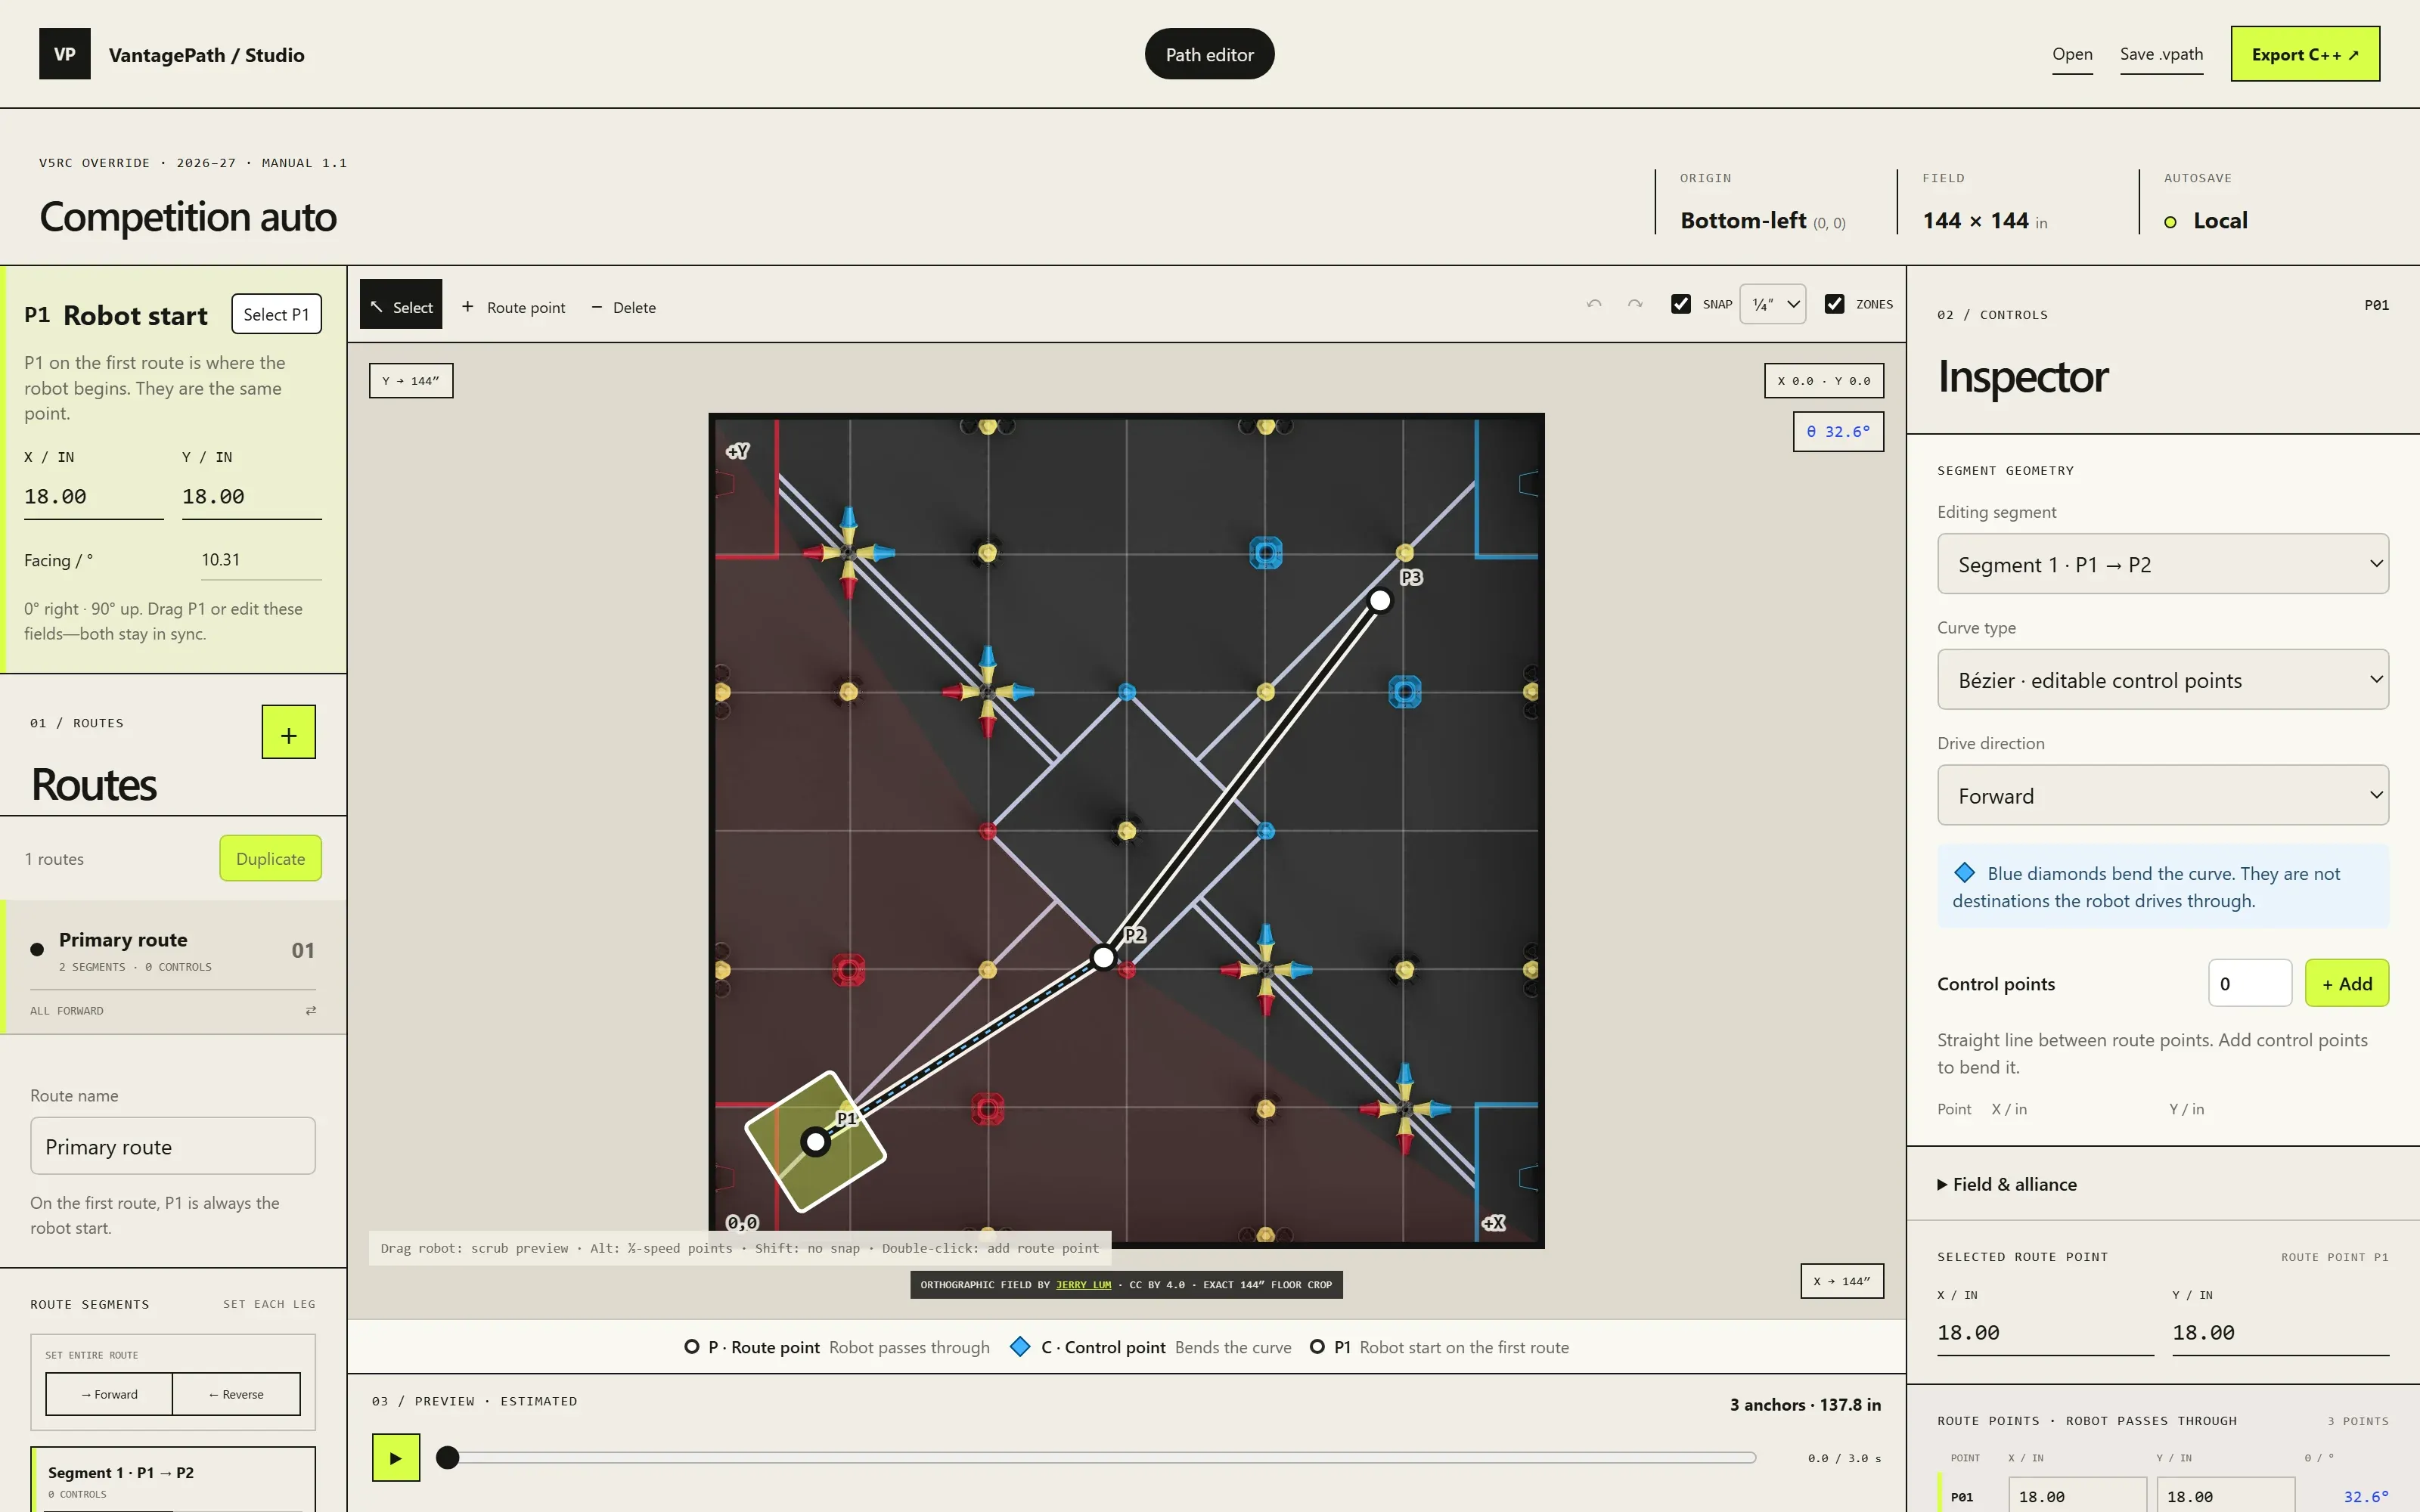Viewport: 2420px width, 1512px height.
Task: Activate the Select tool
Action: pos(401,305)
